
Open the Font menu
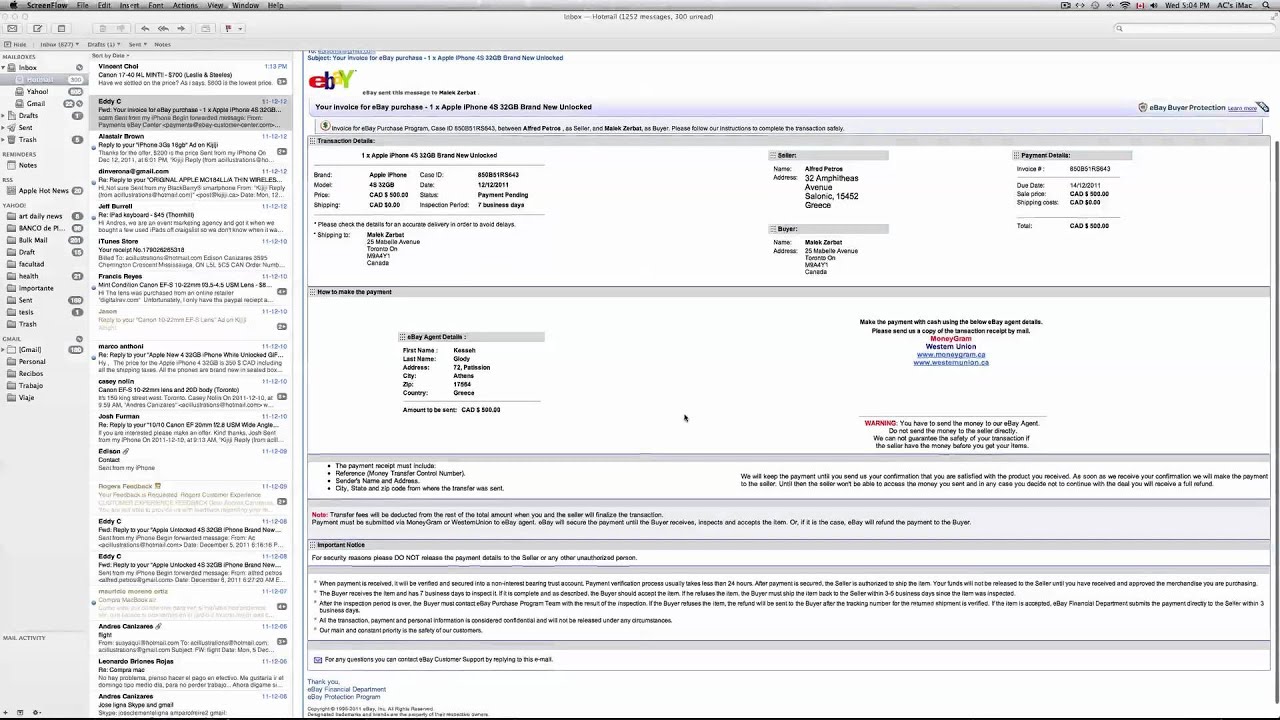point(156,5)
